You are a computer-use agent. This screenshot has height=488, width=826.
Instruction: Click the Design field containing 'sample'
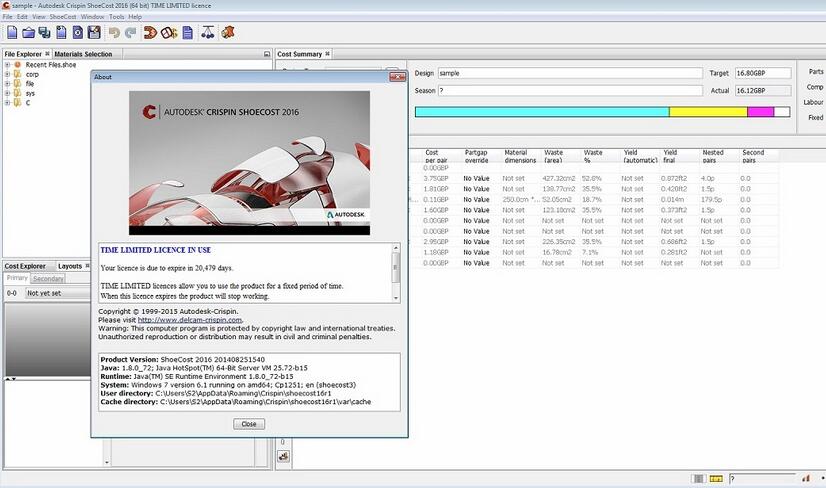(x=570, y=73)
